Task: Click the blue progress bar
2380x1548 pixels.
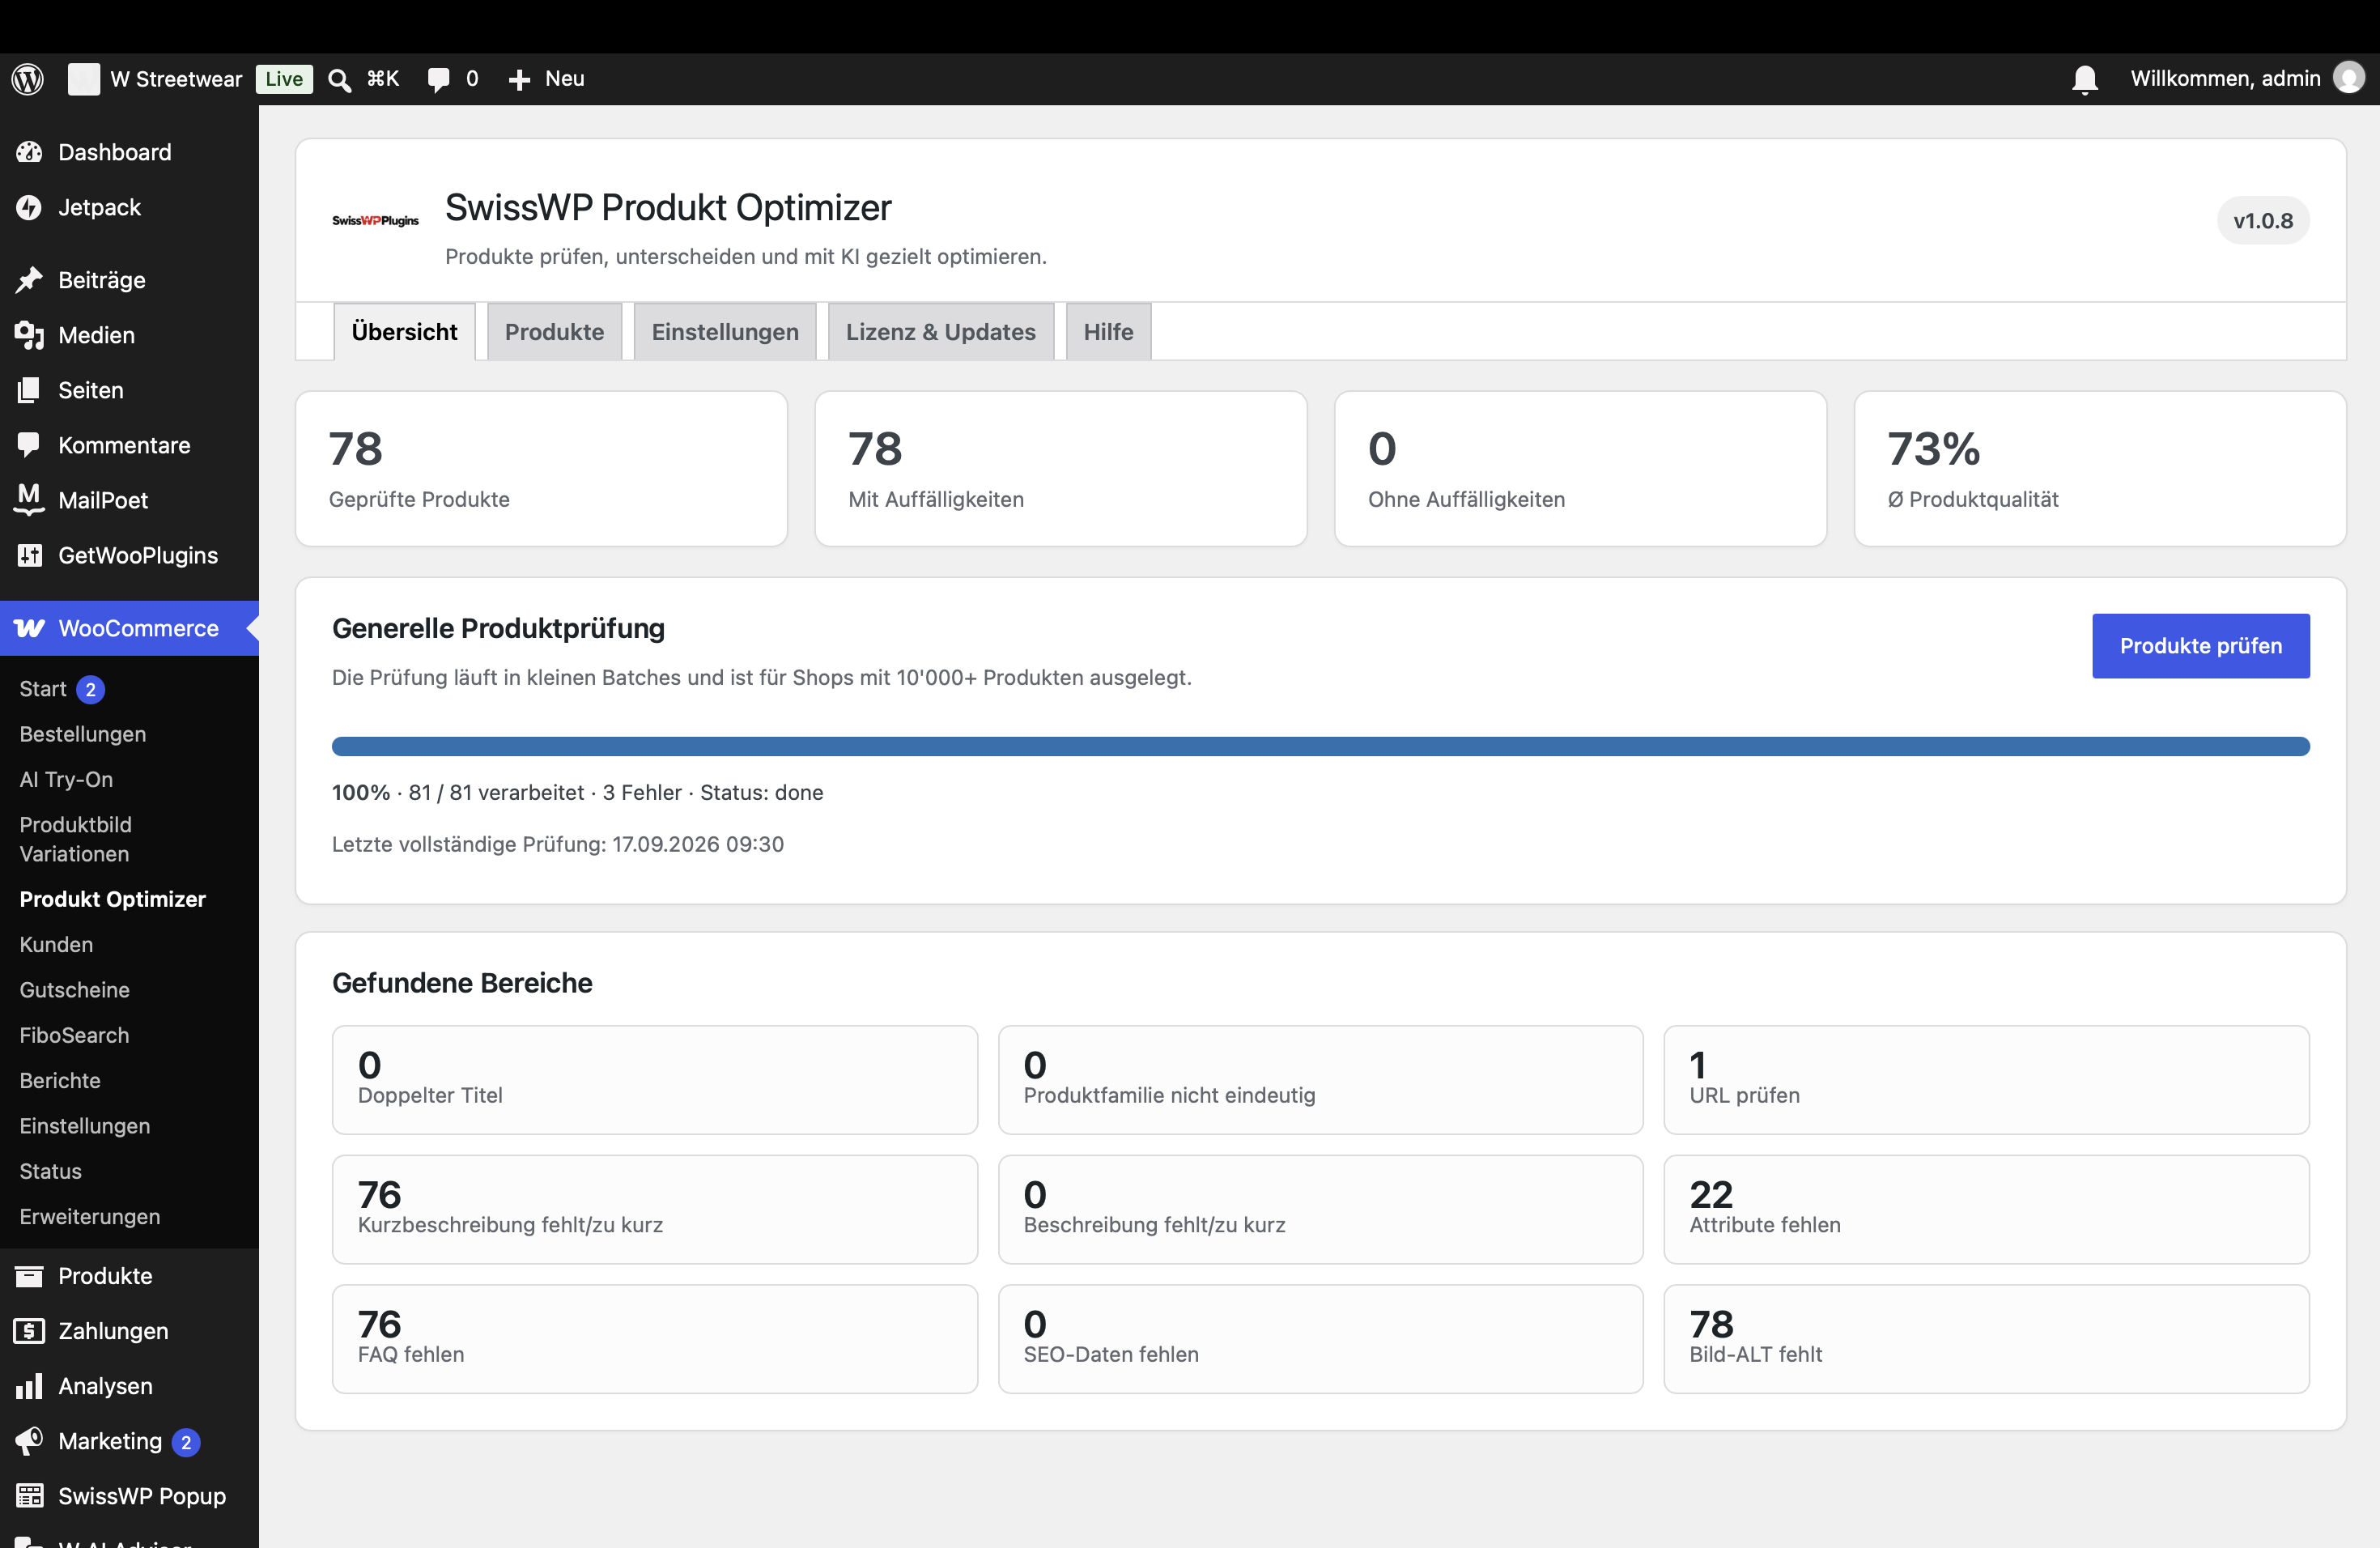Action: [1321, 746]
